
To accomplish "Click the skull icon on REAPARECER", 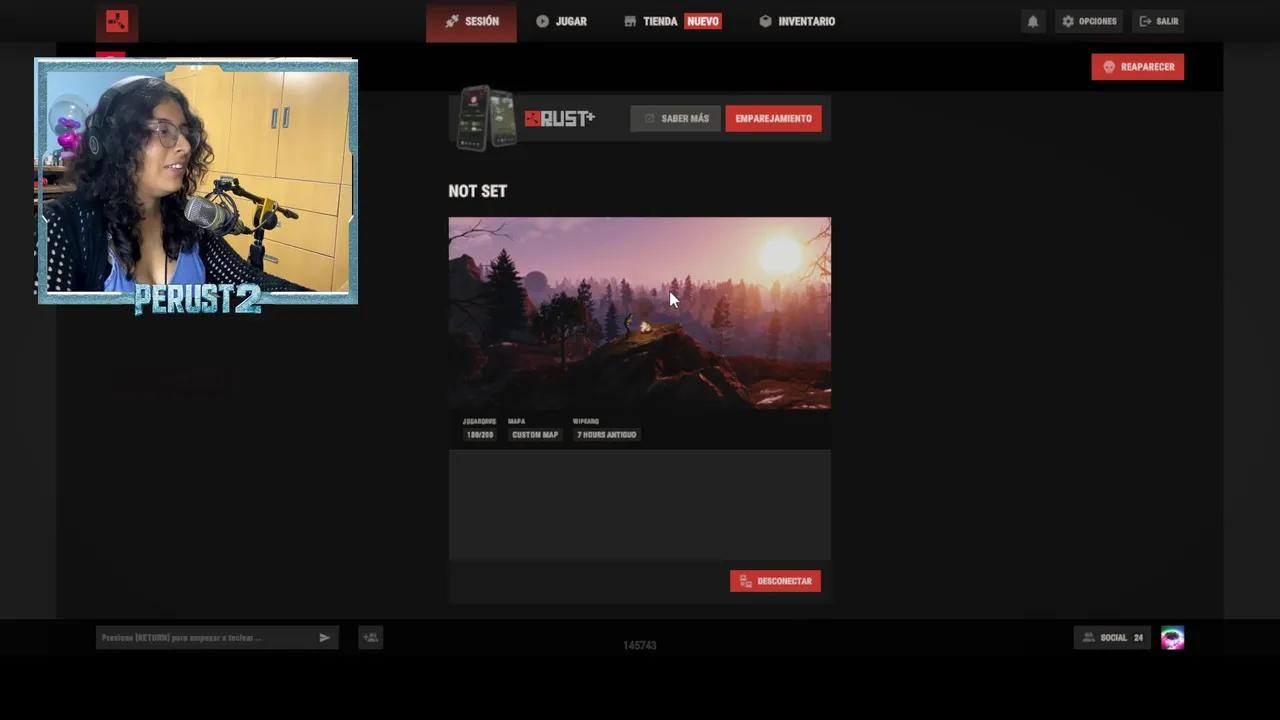I will coord(1108,66).
